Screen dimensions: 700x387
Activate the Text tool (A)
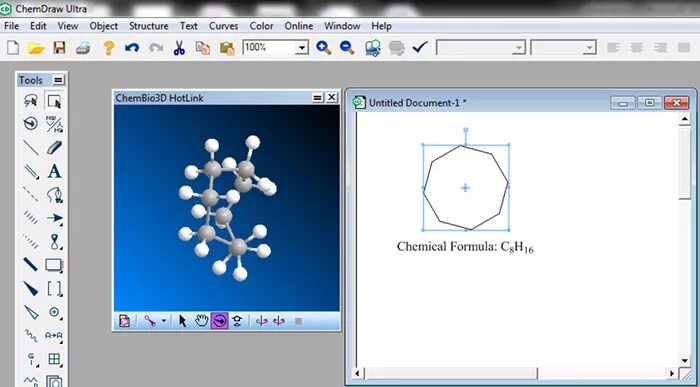pos(54,171)
